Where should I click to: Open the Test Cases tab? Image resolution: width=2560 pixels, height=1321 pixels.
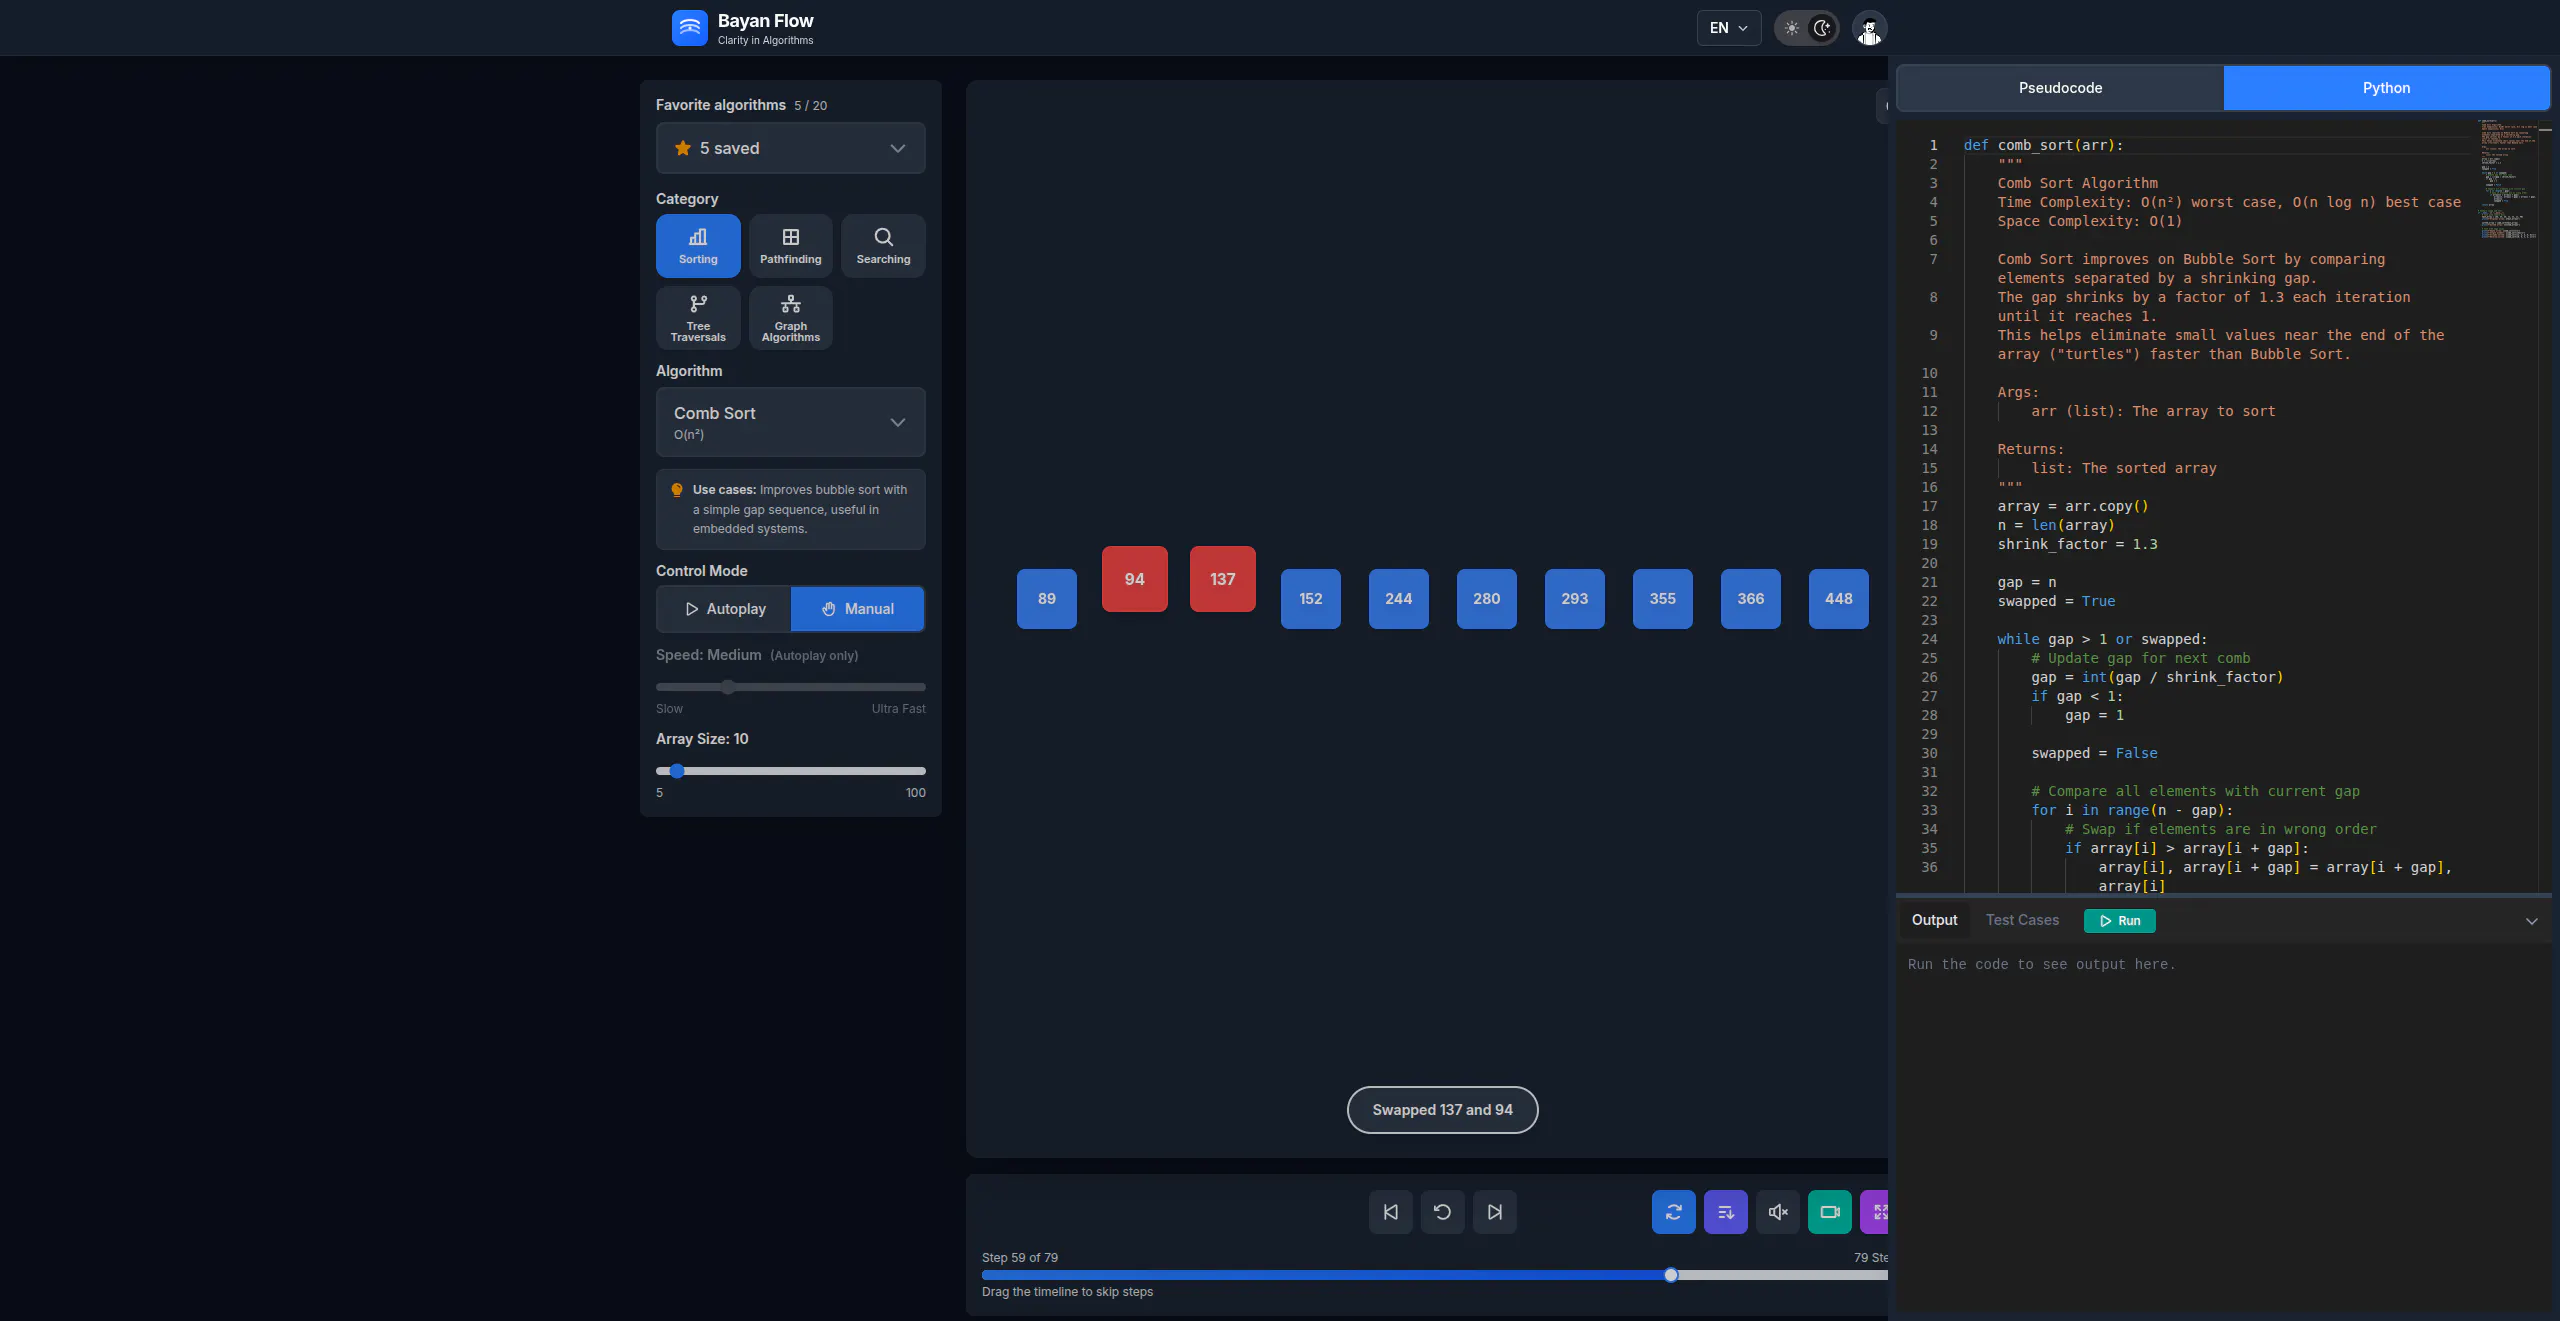pos(2022,920)
